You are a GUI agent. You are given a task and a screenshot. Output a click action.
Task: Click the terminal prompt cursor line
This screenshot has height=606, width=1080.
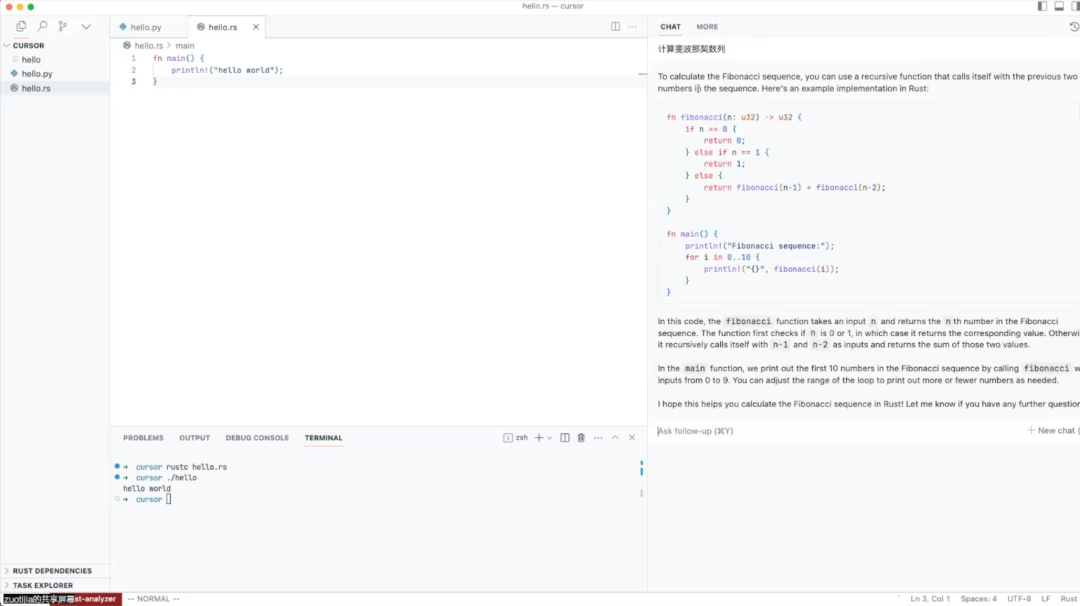[x=147, y=499]
